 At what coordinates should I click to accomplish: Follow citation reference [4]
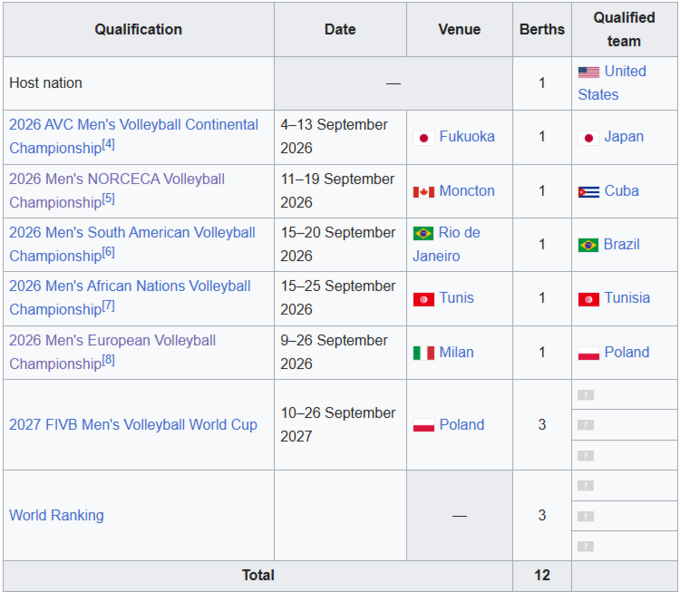[x=108, y=144]
